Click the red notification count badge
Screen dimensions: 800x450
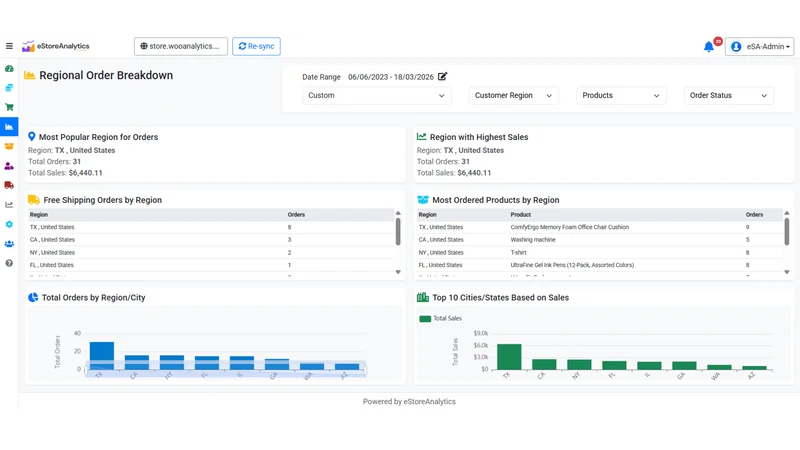click(x=718, y=41)
